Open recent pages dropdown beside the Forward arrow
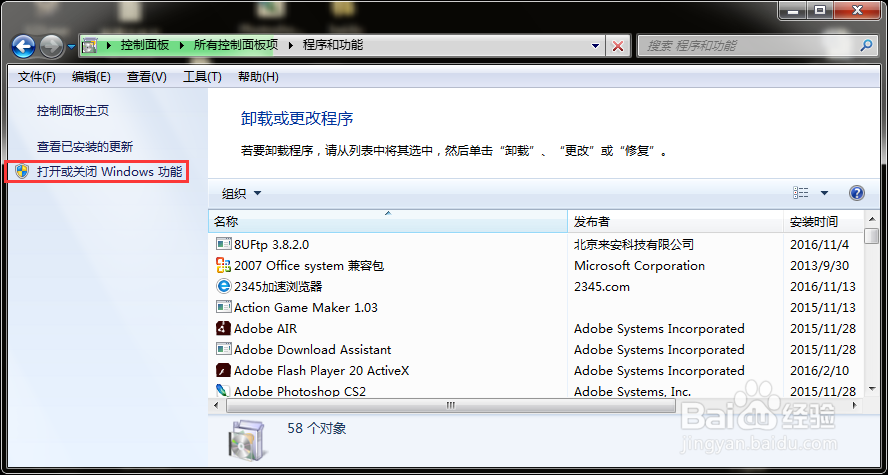 point(71,46)
